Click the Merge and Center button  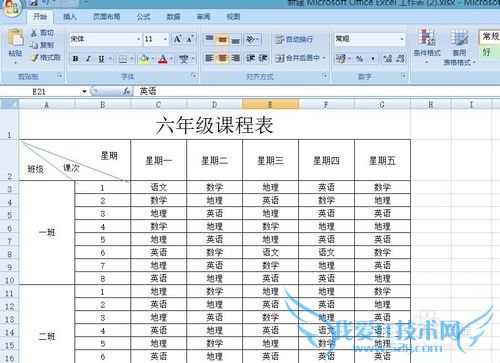(x=297, y=58)
